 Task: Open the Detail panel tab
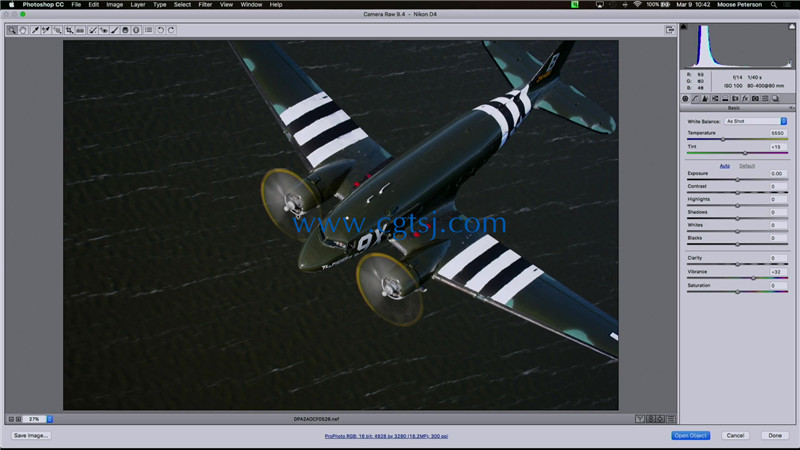[705, 98]
